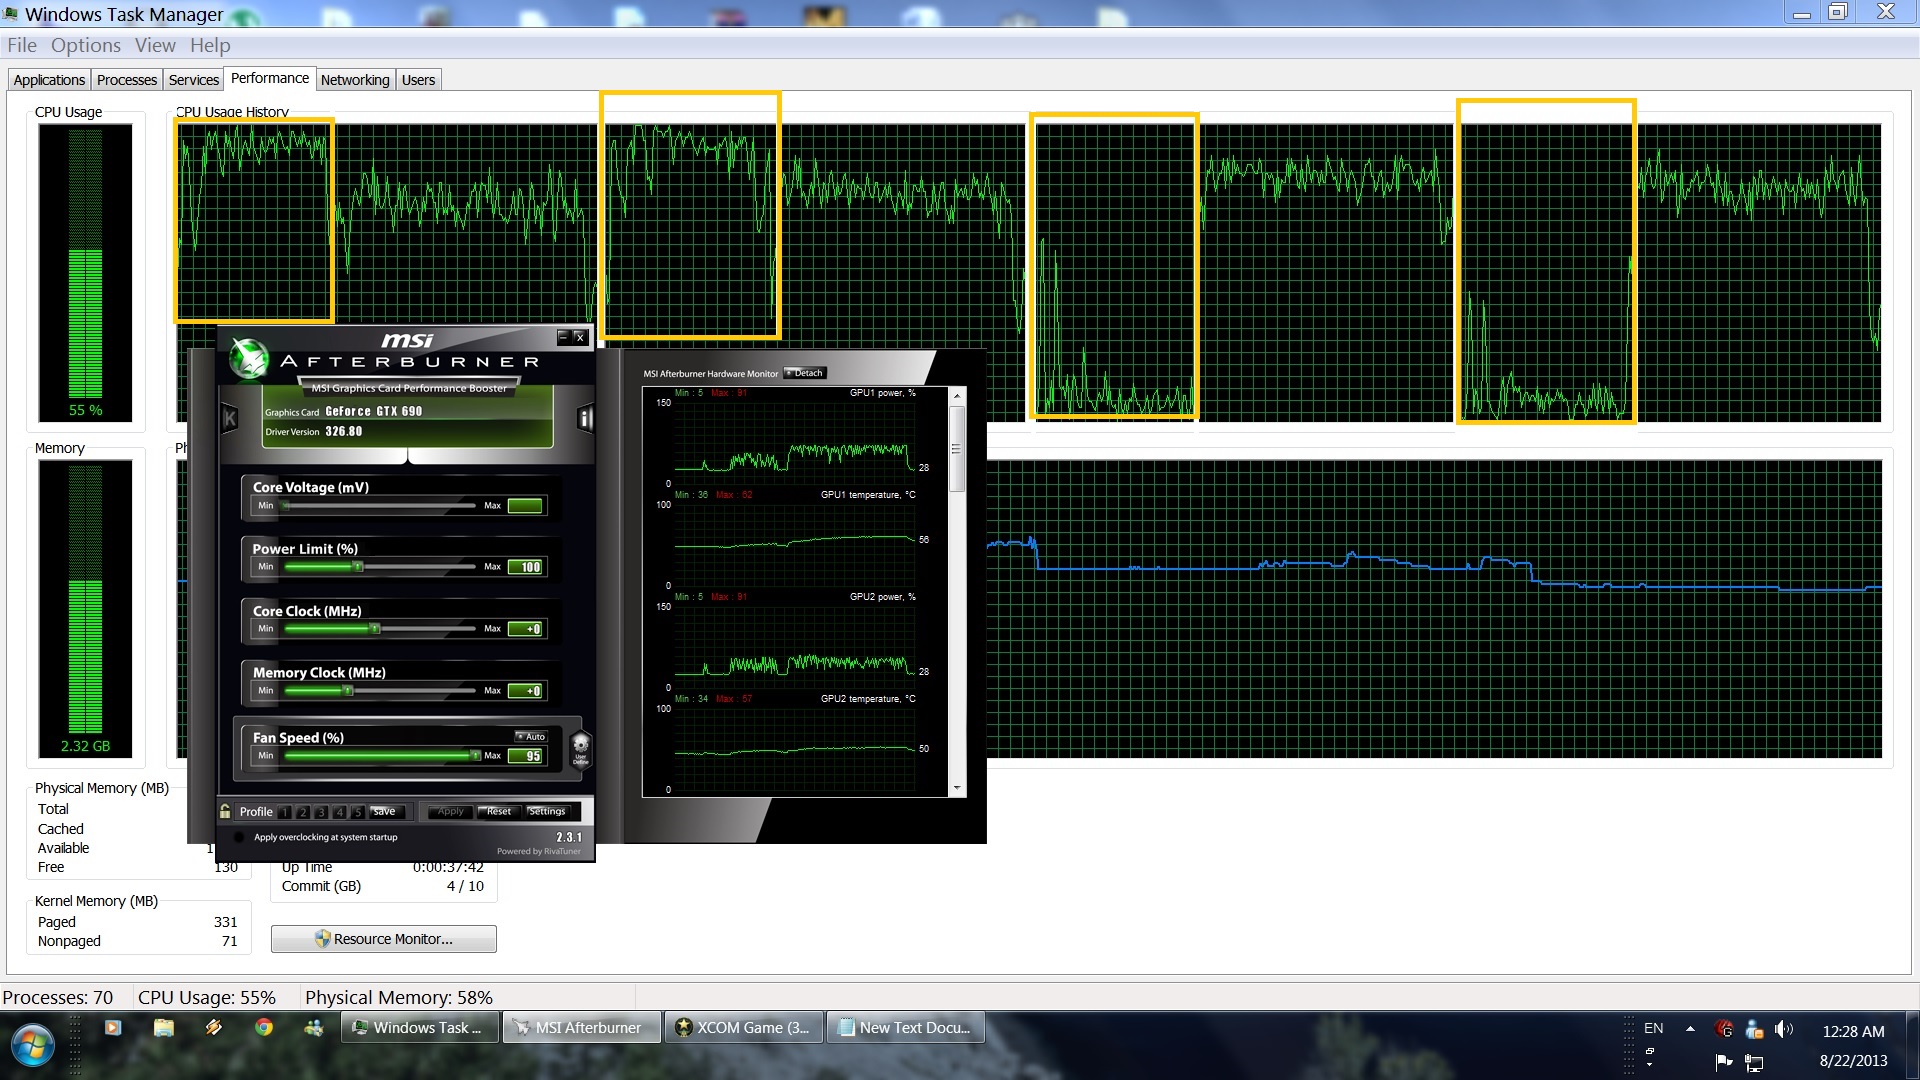
Task: Select profile slot 5
Action: (357, 812)
